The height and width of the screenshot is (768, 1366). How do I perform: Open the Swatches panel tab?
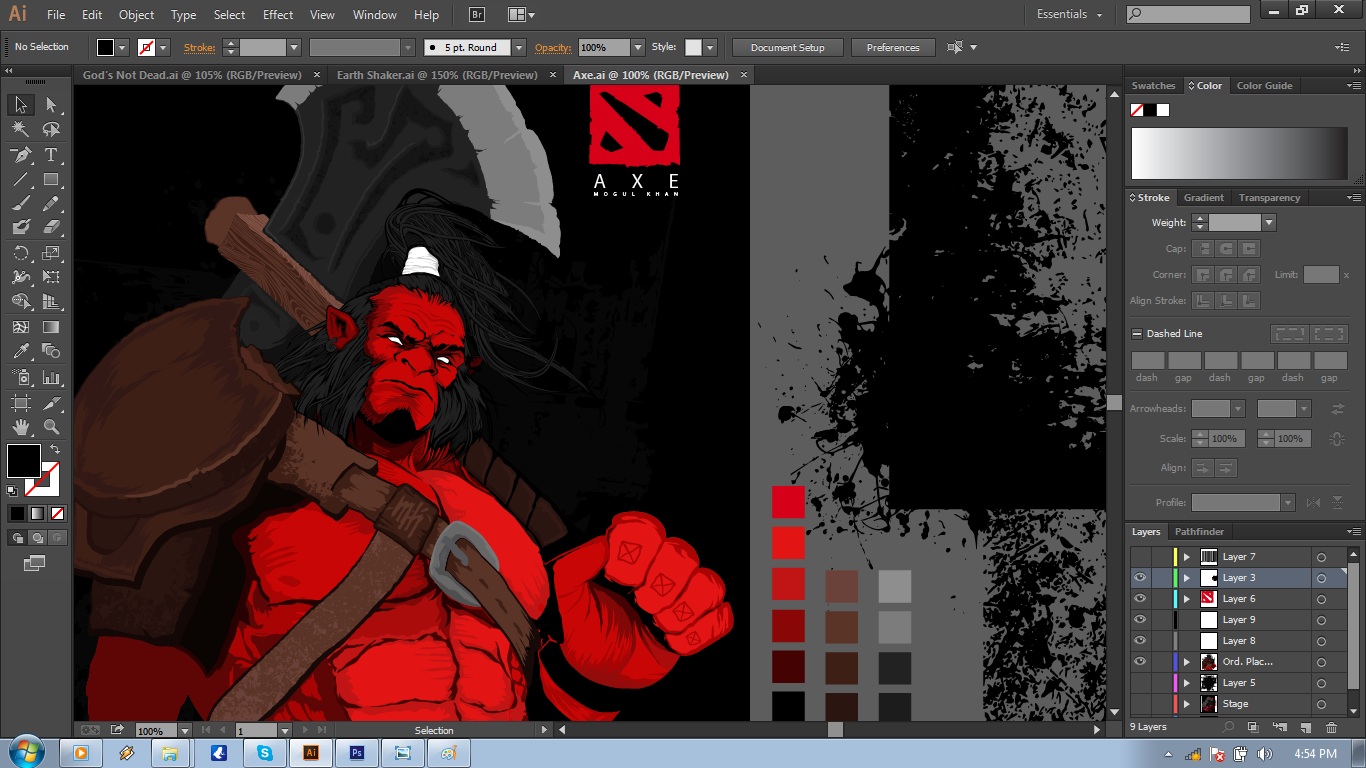[x=1153, y=86]
